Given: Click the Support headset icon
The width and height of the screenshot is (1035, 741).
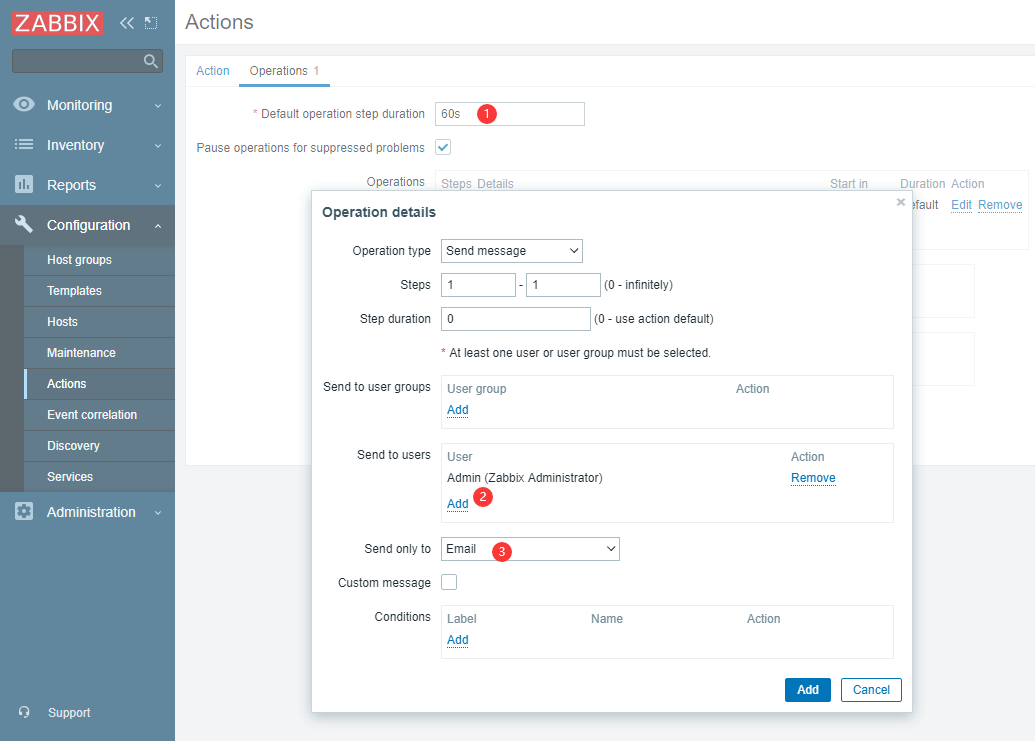Looking at the screenshot, I should 24,713.
